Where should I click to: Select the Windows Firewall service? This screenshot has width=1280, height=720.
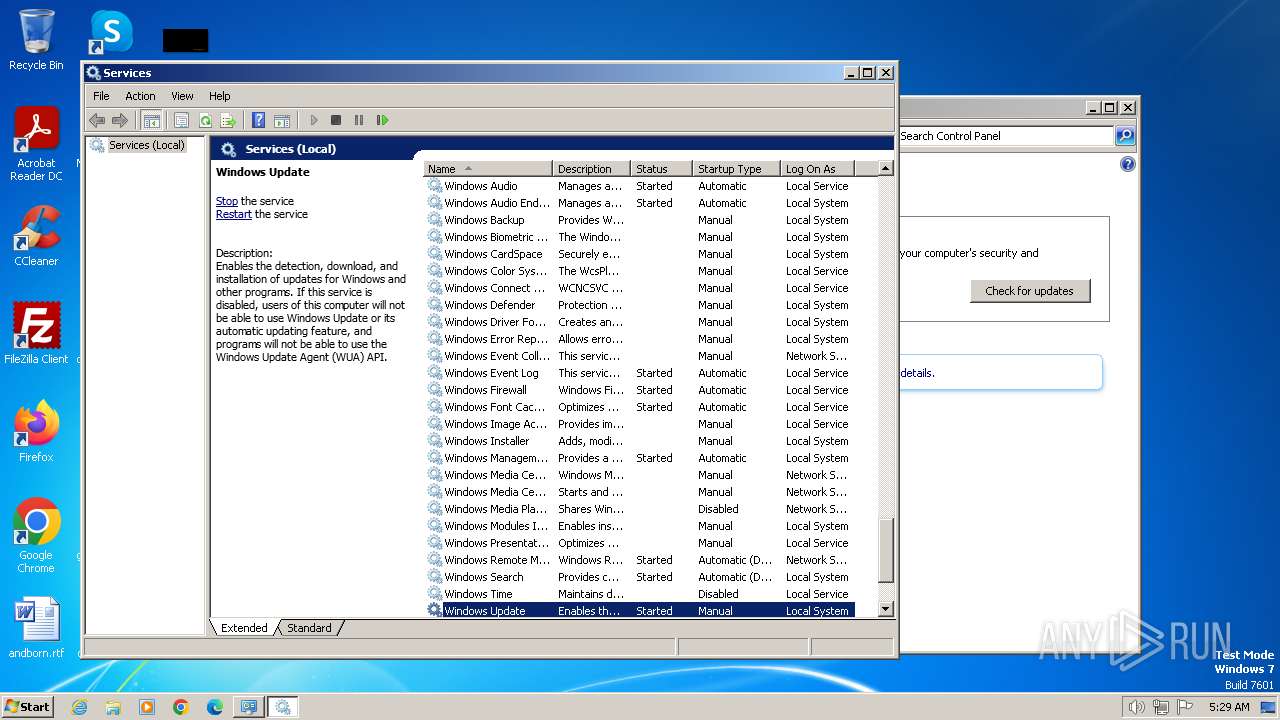(x=640, y=390)
